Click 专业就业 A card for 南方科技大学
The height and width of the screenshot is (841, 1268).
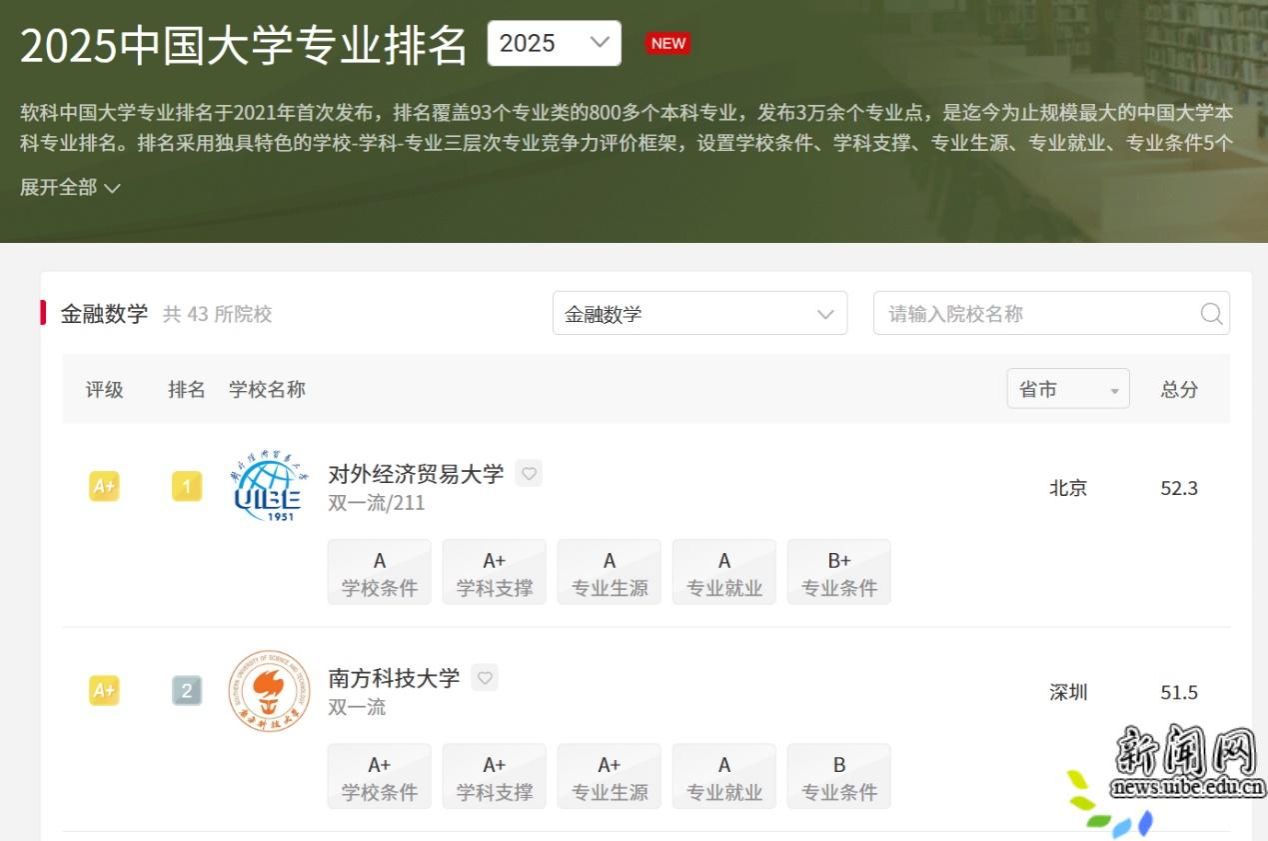[725, 777]
